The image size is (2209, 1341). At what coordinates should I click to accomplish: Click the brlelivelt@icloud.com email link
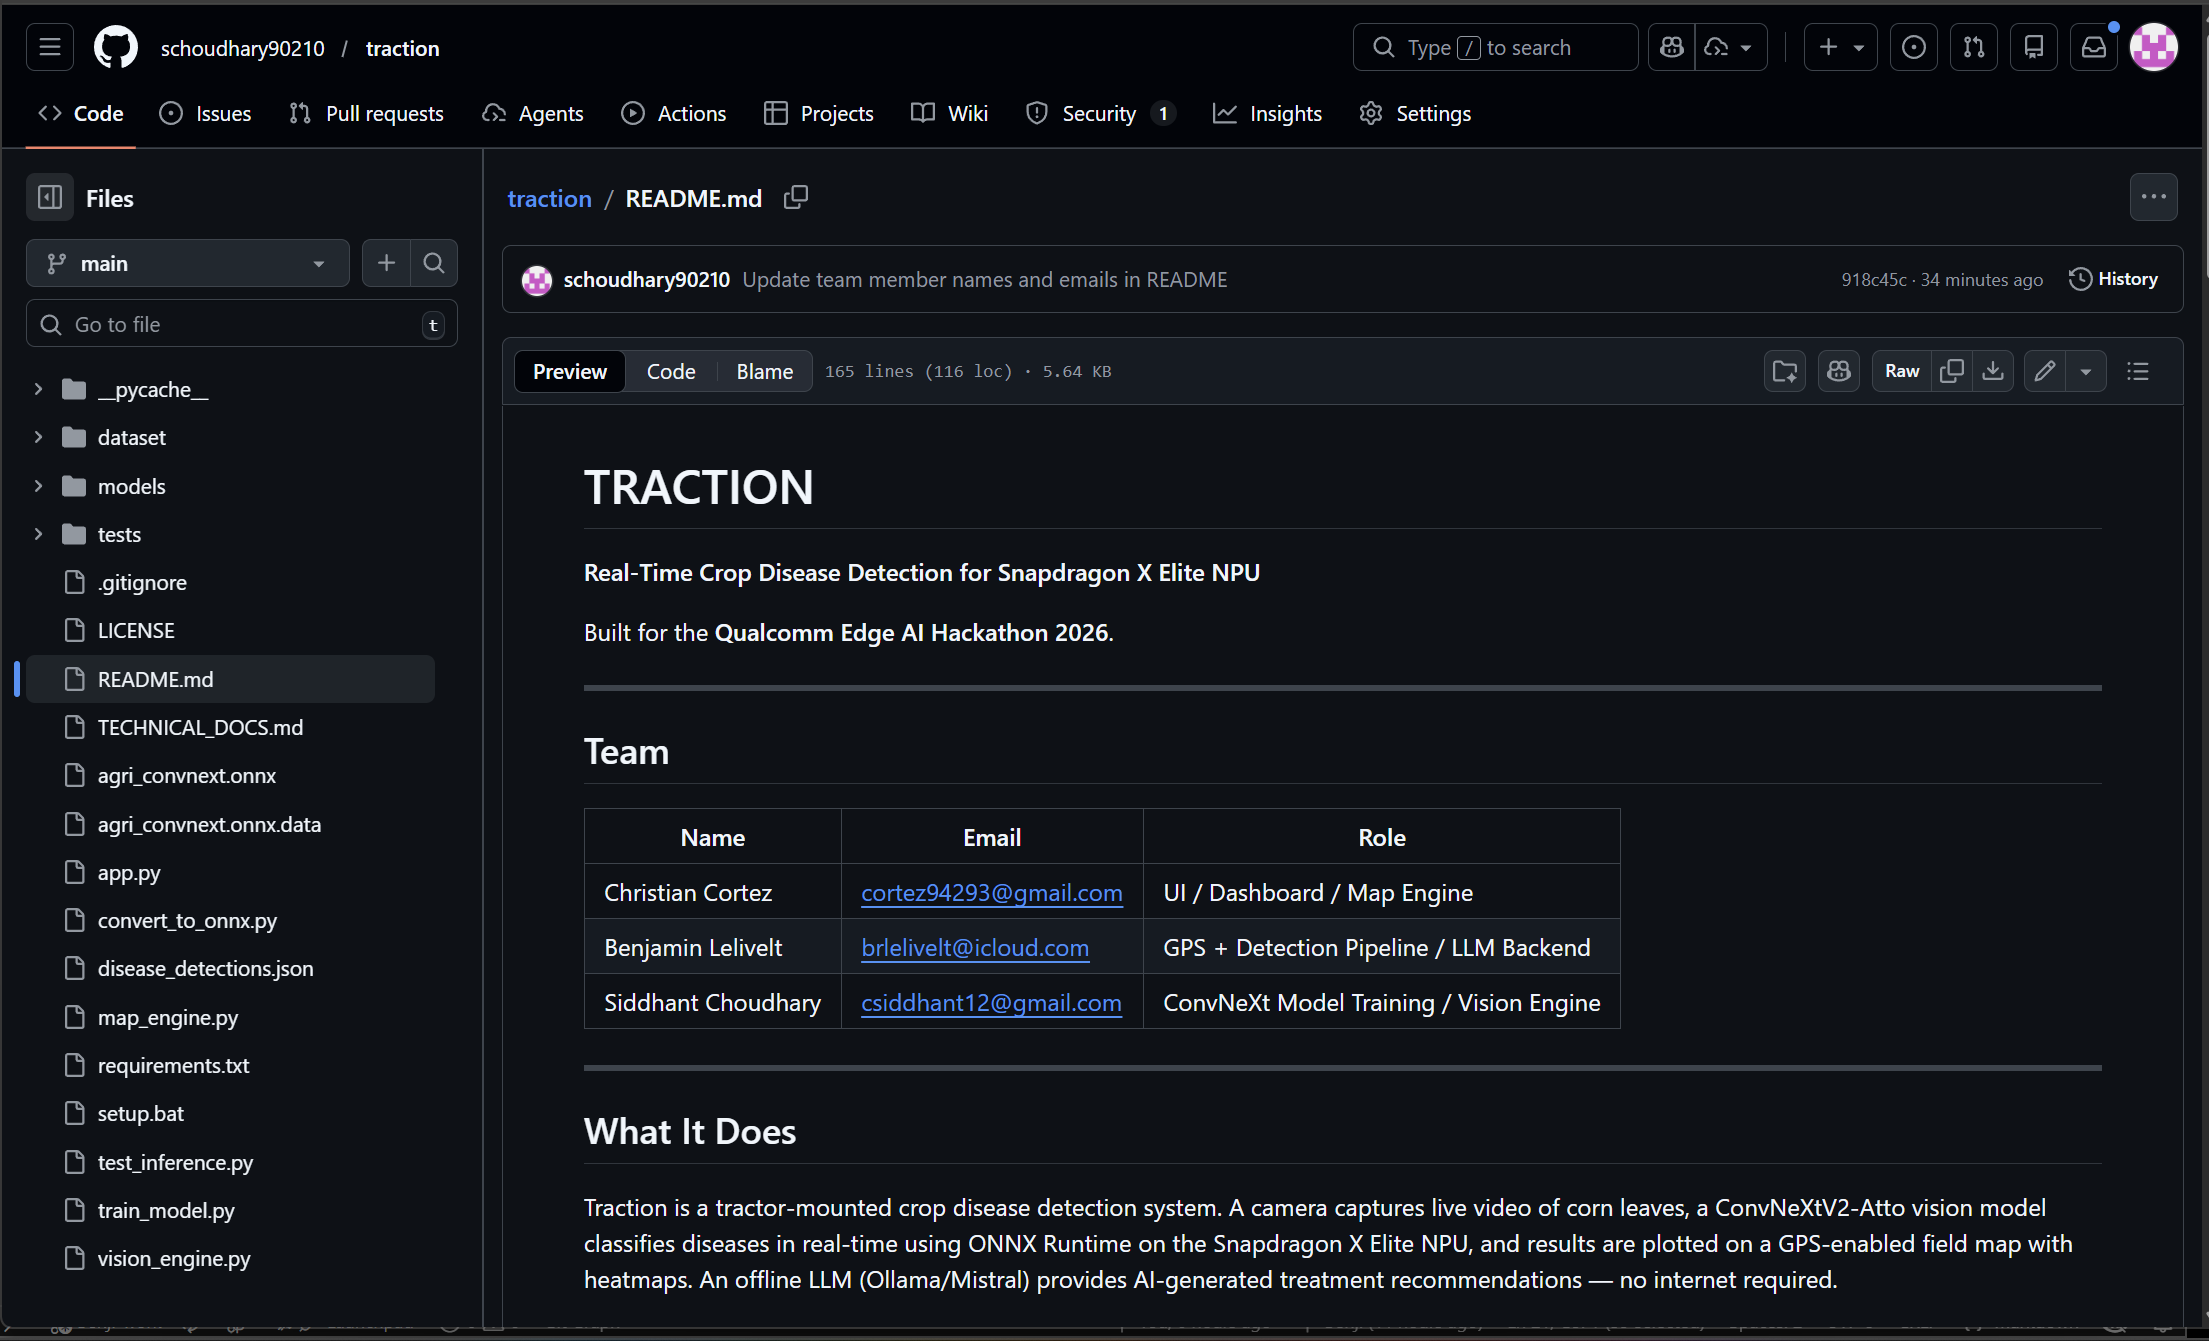(x=975, y=947)
